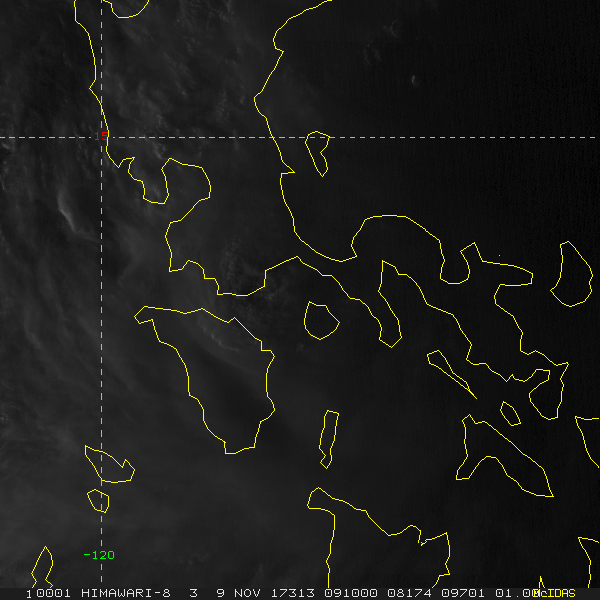Click inside the narrow Tablas island outline
600x600 pixels.
pyautogui.click(x=330, y=438)
